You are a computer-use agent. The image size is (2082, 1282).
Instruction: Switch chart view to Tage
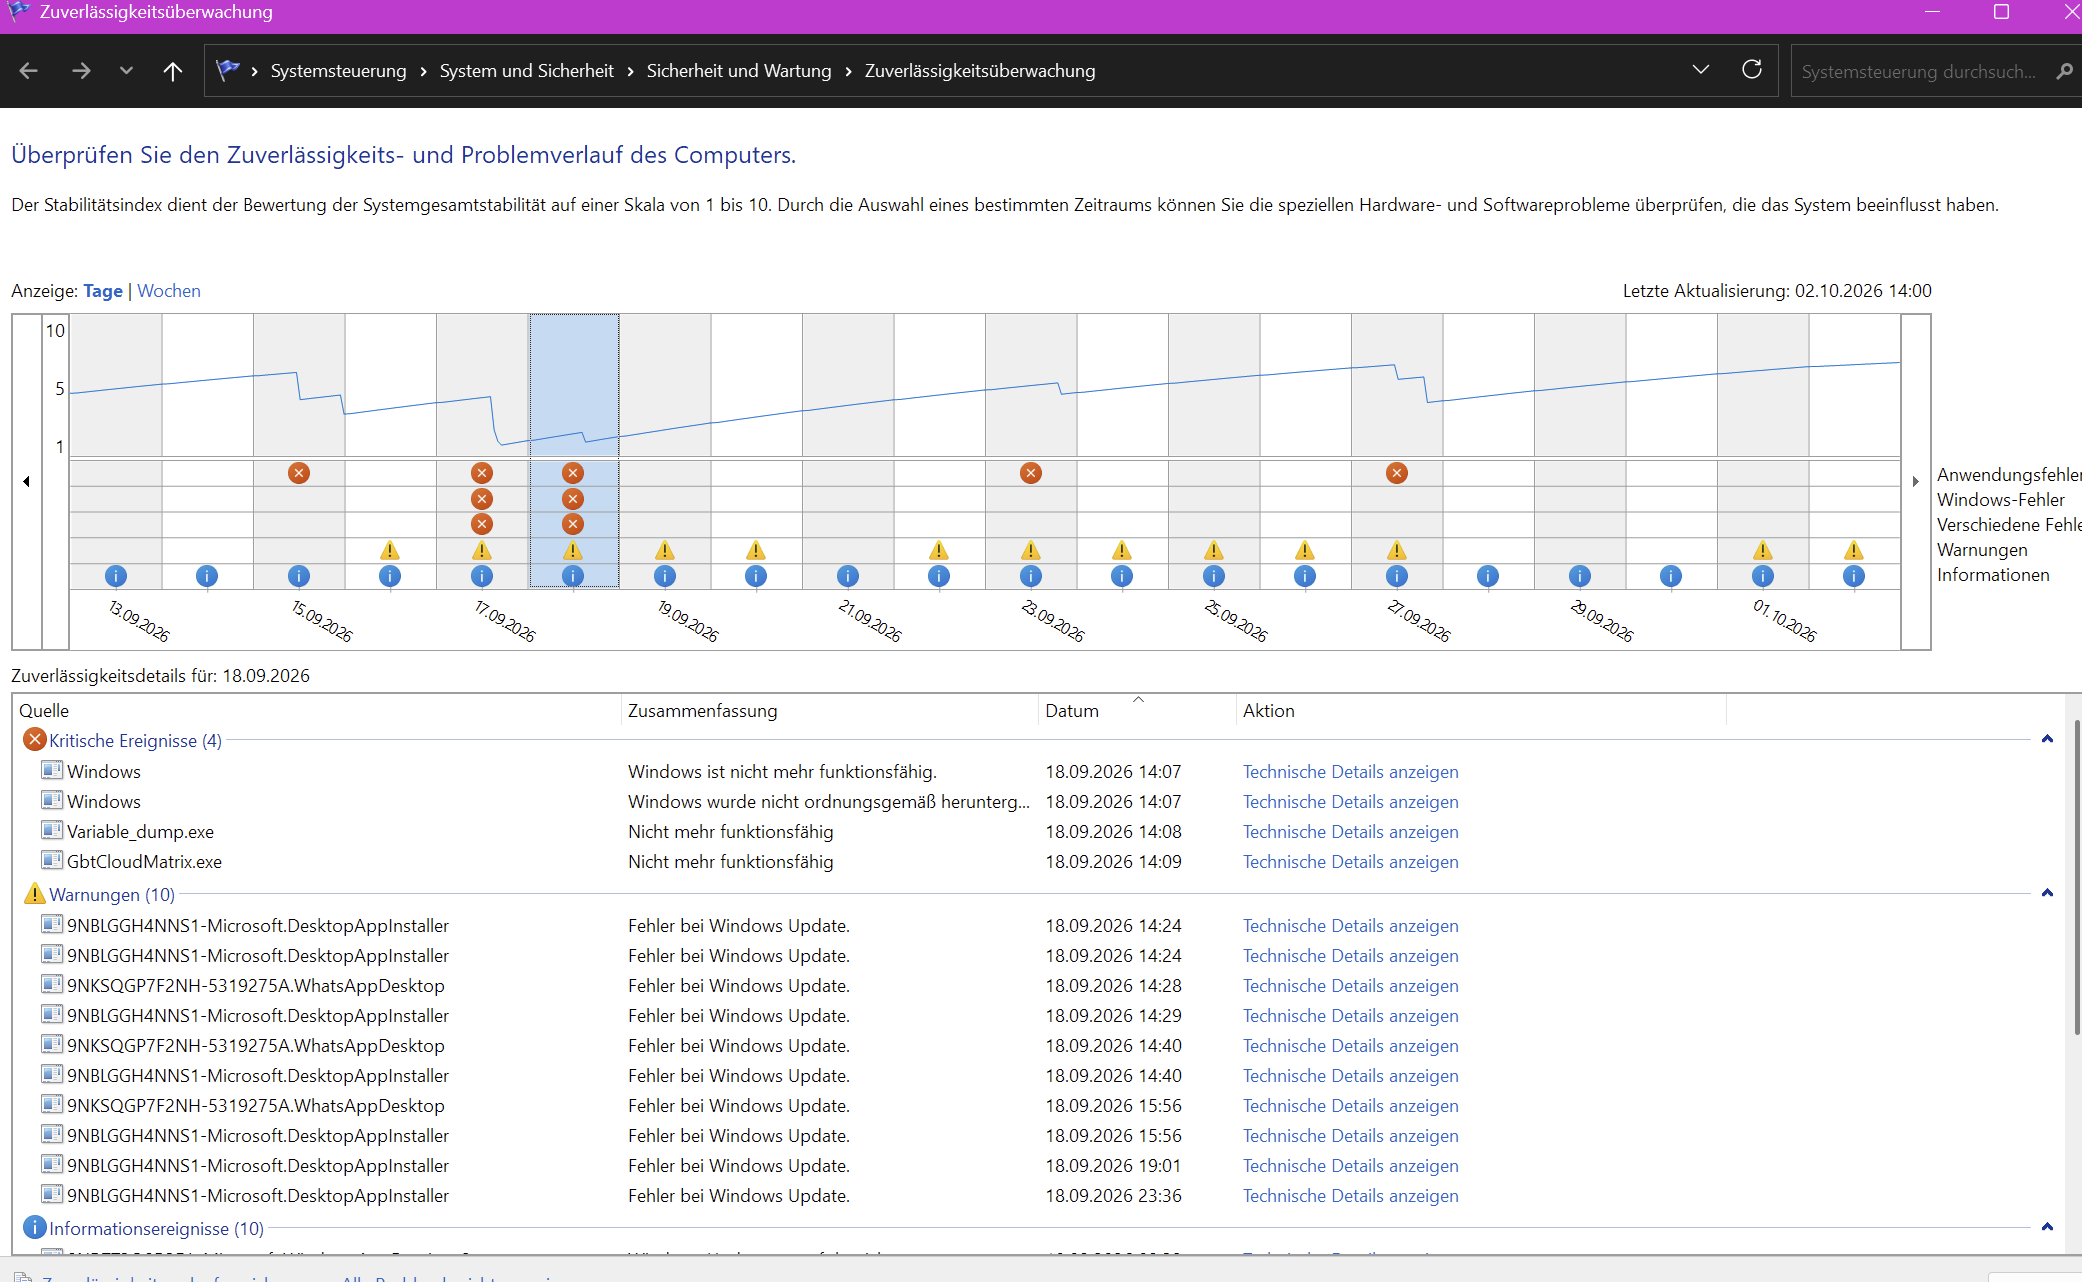point(103,291)
